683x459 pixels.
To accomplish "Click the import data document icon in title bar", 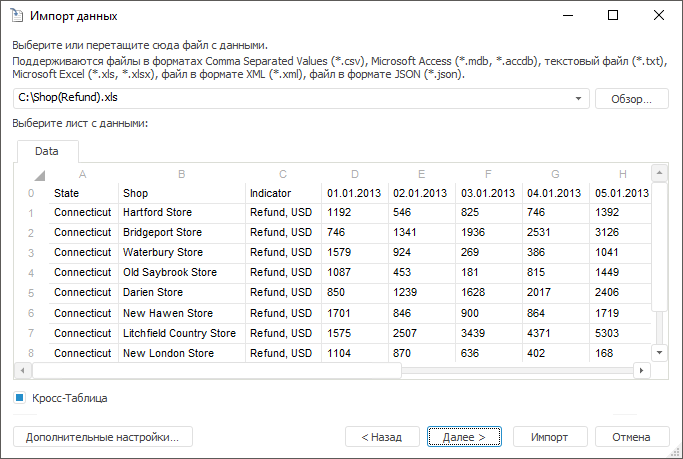I will click(x=18, y=16).
